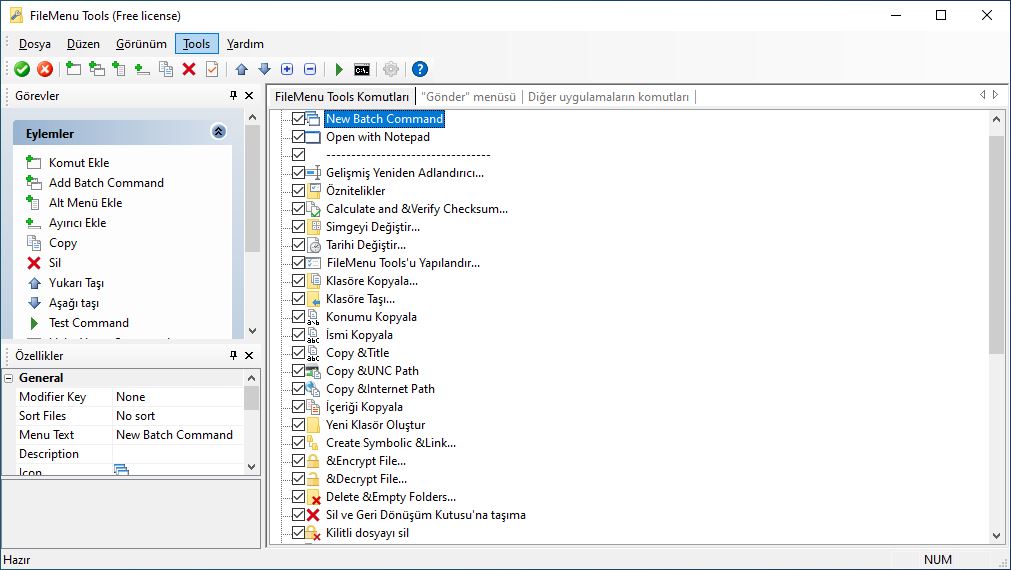Click the collapse all minus toolbar icon
Screen dimensions: 1011x570
coord(309,69)
